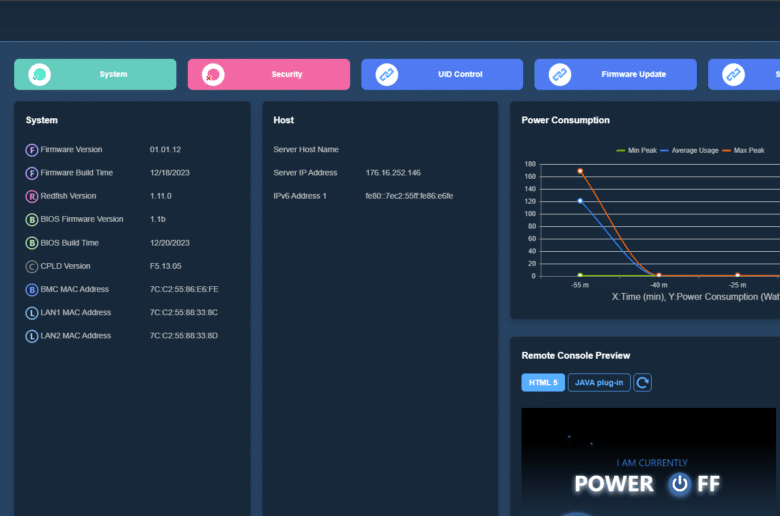Click the IPv6 address fe80::7ec2:55ff:fe86:e6fe
The image size is (780, 516).
click(409, 196)
